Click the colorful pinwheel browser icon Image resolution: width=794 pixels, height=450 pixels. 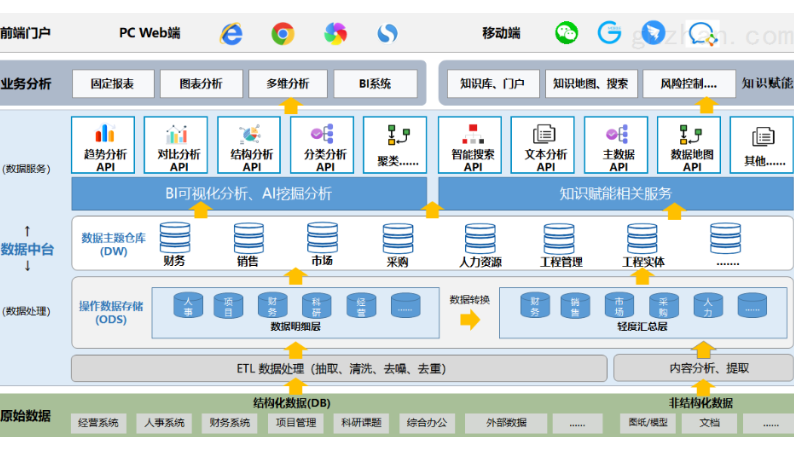[335, 34]
